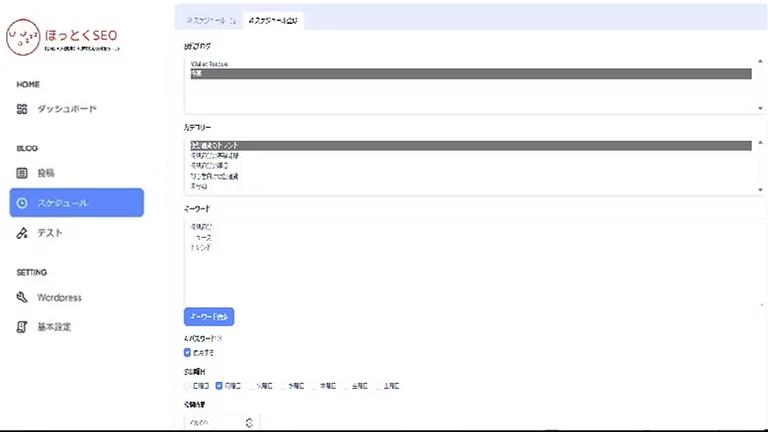The image size is (768, 432).
Task: Open the Wordpress settings link text
Action: (x=59, y=297)
